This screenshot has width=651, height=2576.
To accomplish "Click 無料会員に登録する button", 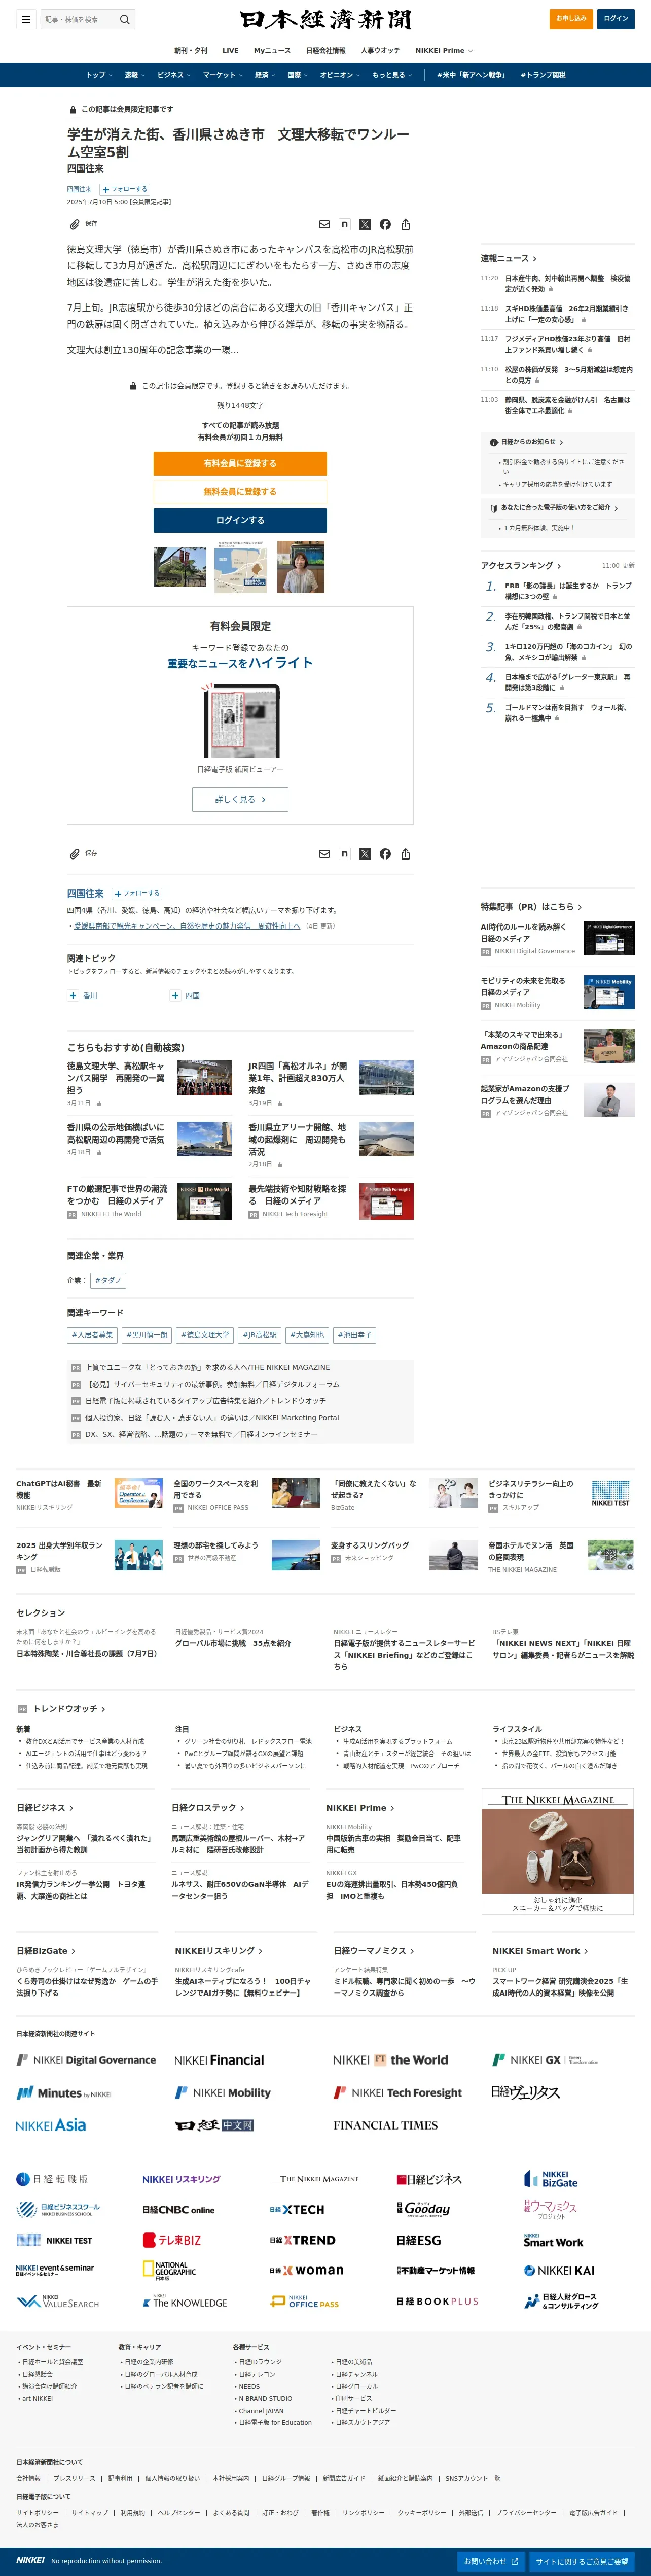I will pos(240,492).
